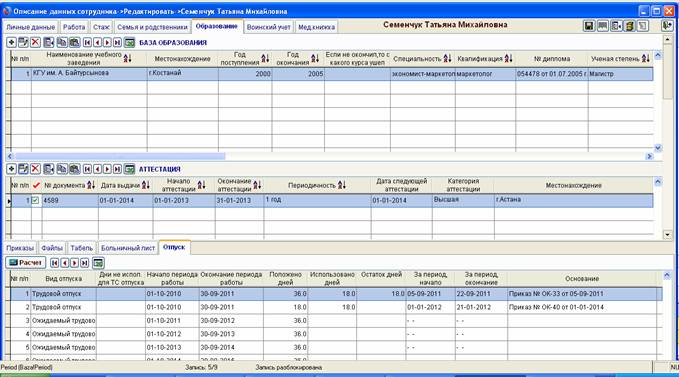Switch to Семья и родственники tab

(152, 27)
